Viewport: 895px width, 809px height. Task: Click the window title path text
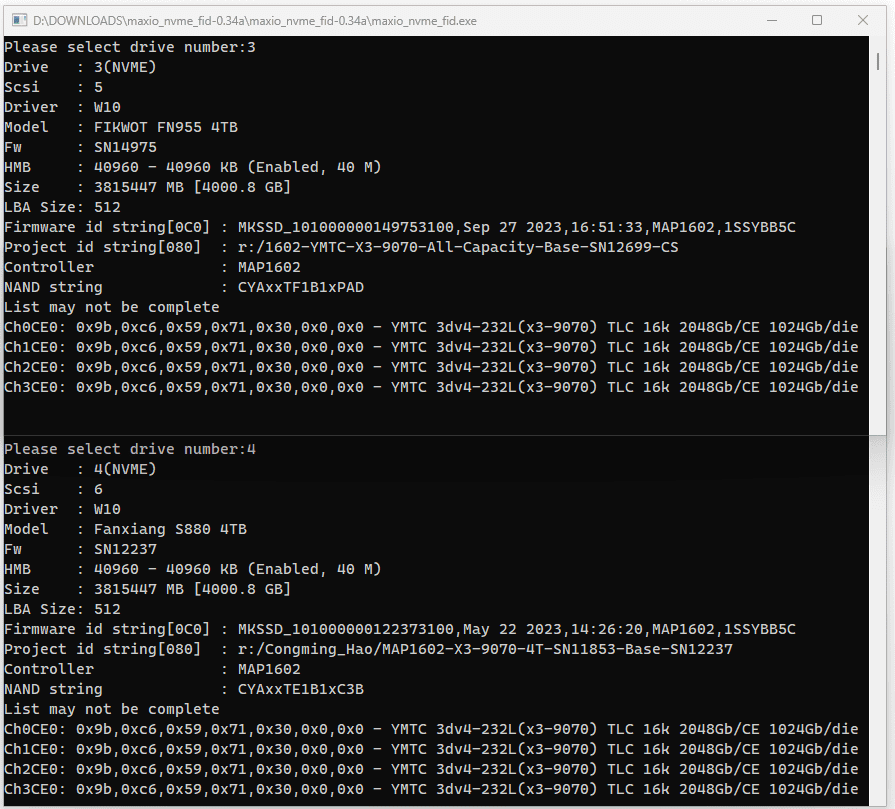[255, 21]
